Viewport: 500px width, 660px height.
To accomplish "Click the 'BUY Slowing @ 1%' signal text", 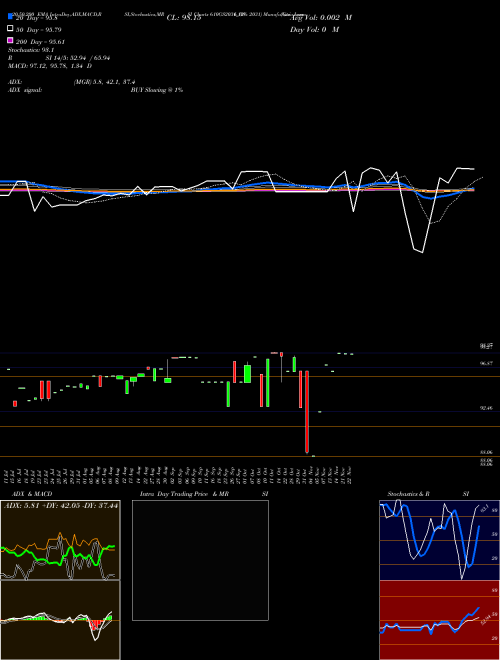I will [157, 90].
